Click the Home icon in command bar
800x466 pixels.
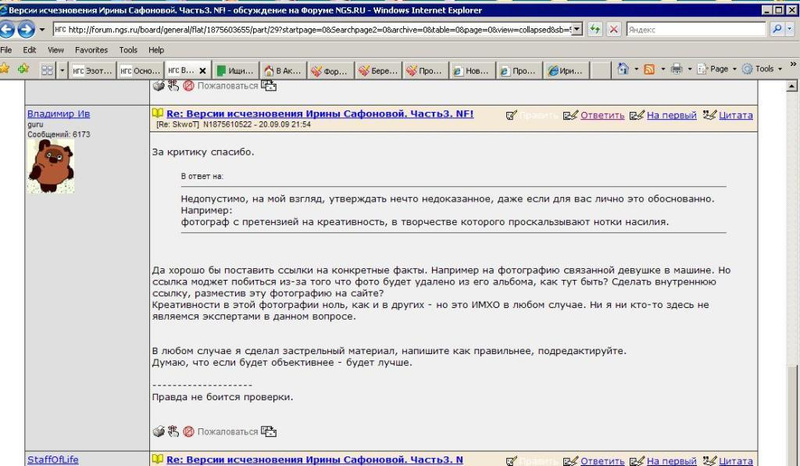tap(625, 69)
